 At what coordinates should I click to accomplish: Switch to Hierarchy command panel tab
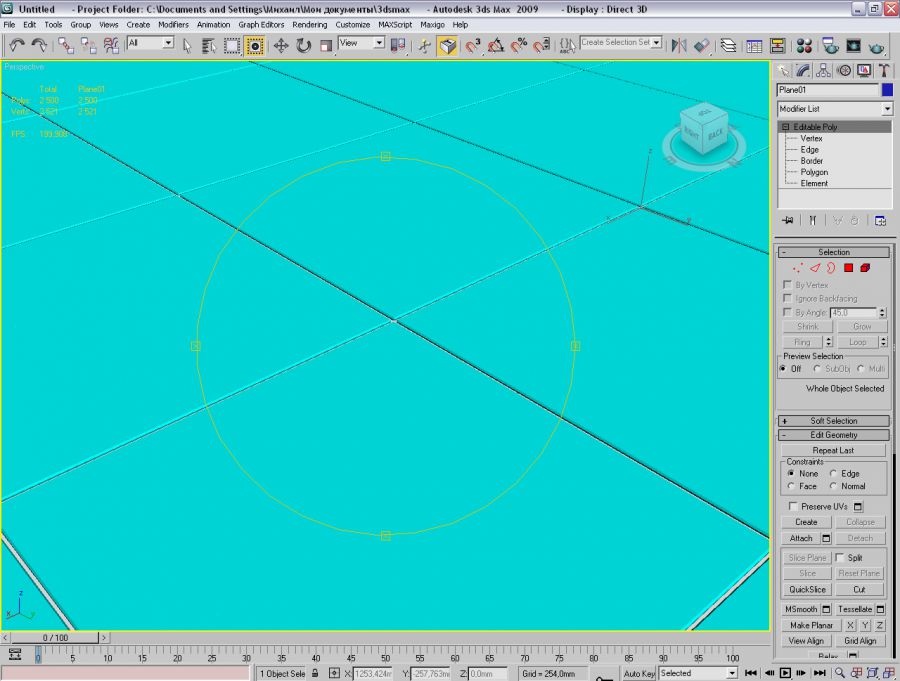tap(824, 71)
